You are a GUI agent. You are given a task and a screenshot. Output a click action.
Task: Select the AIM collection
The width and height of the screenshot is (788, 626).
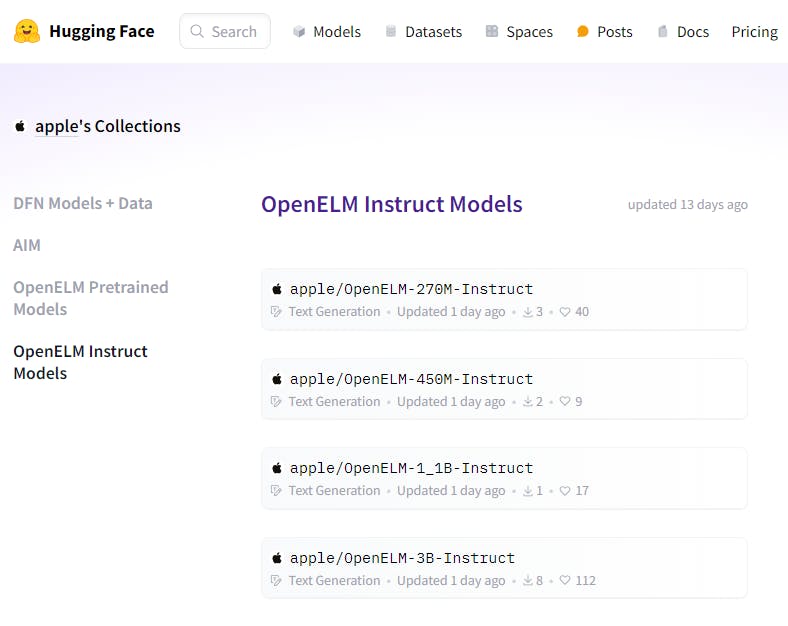pyautogui.click(x=27, y=245)
